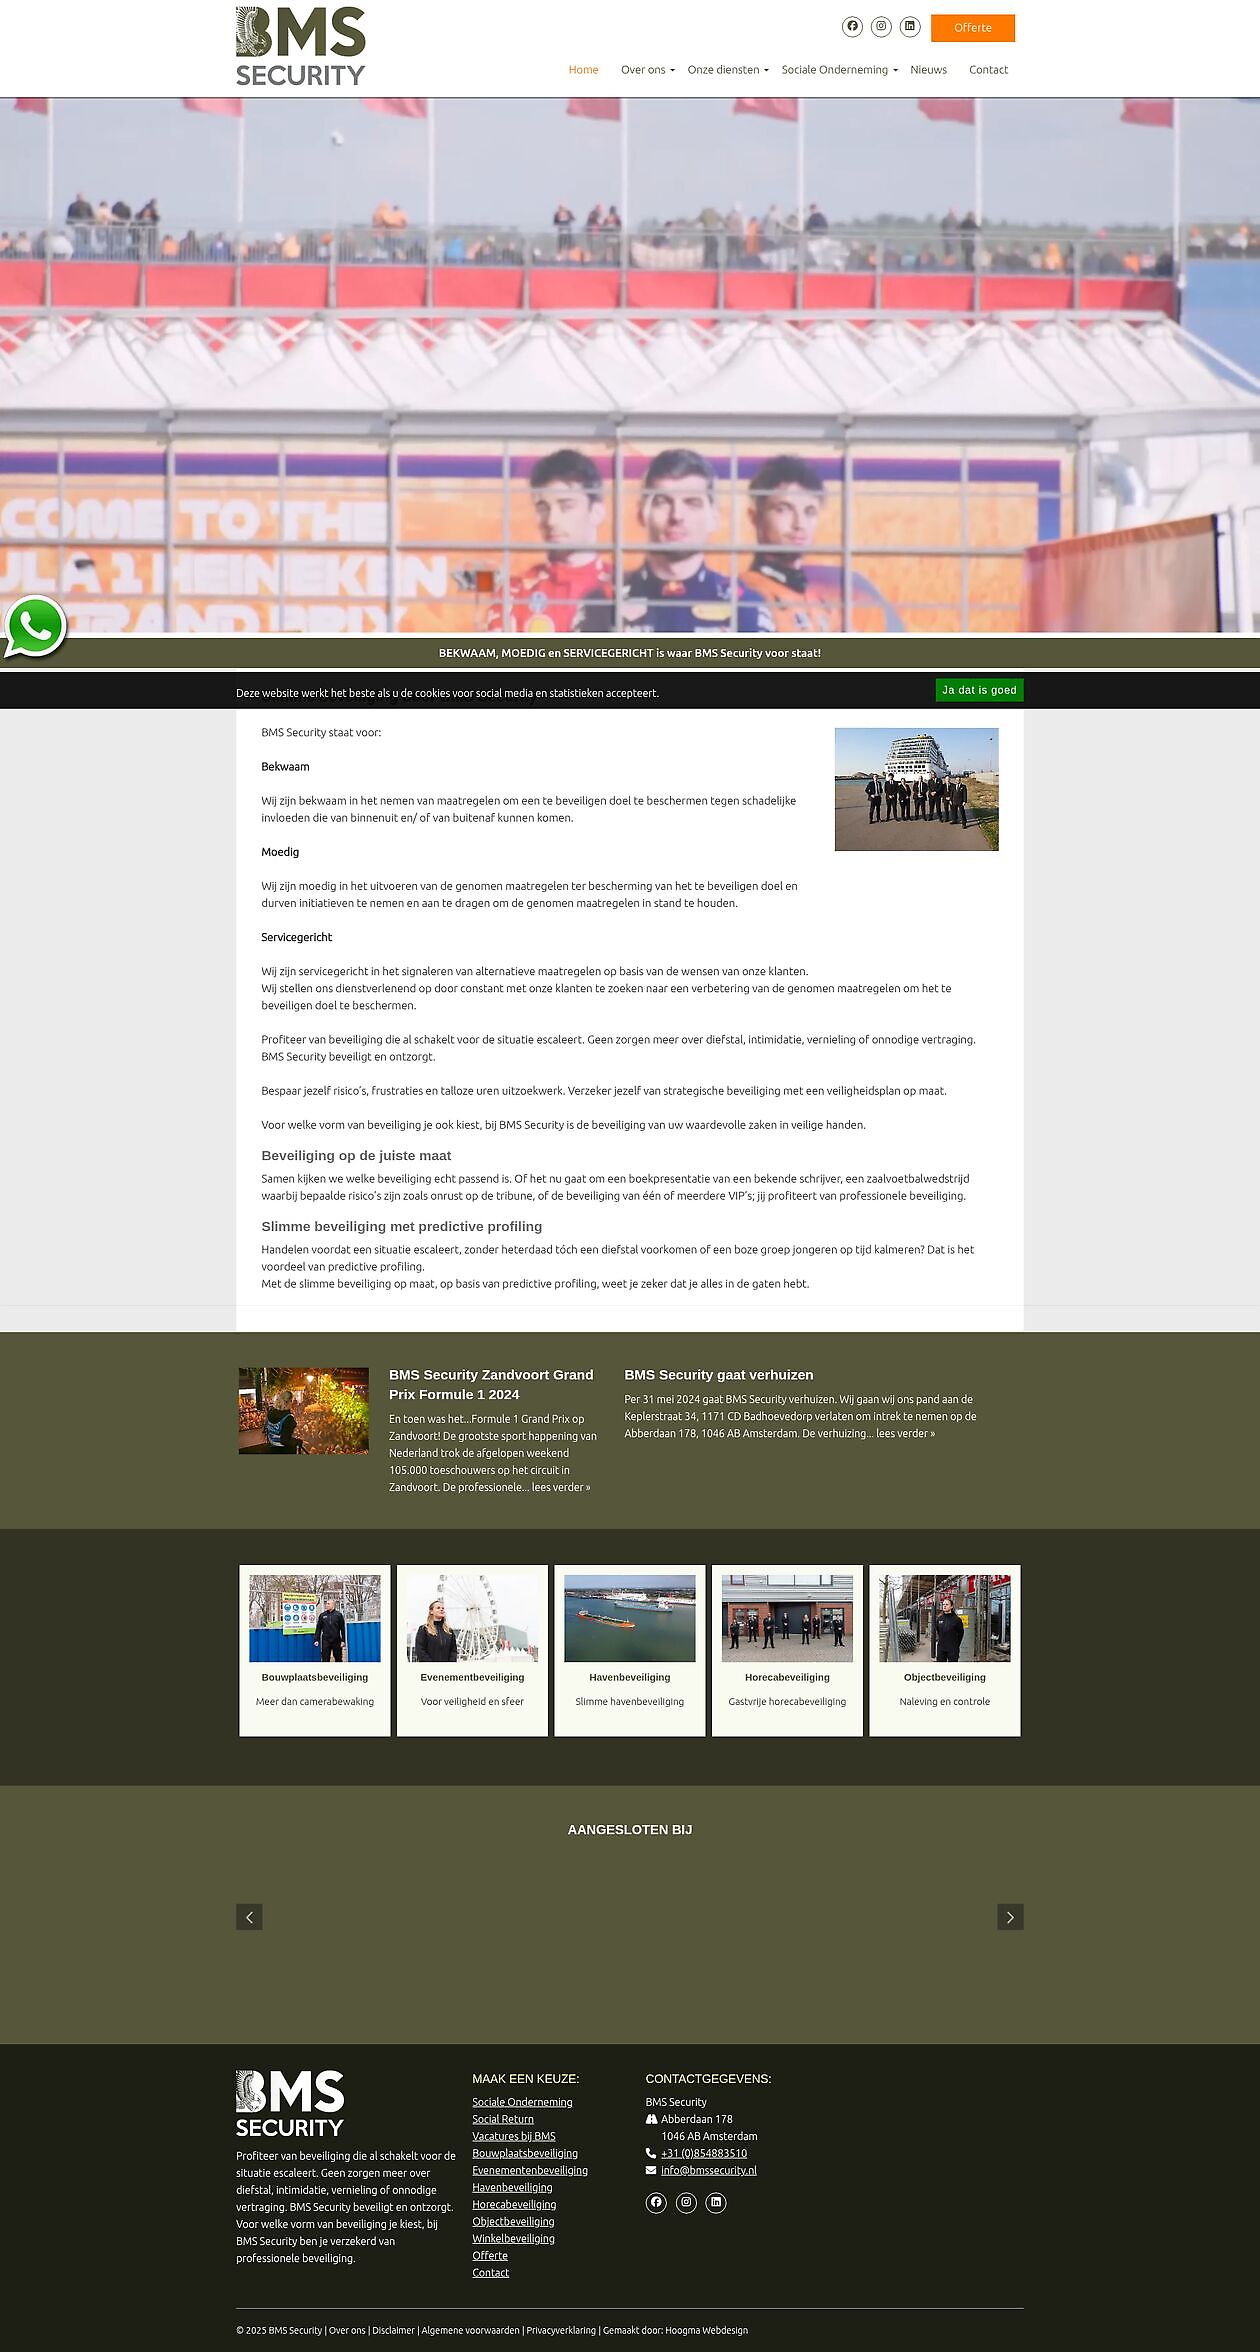
Task: Expand the Onze diensten dropdown menu
Action: click(x=727, y=70)
